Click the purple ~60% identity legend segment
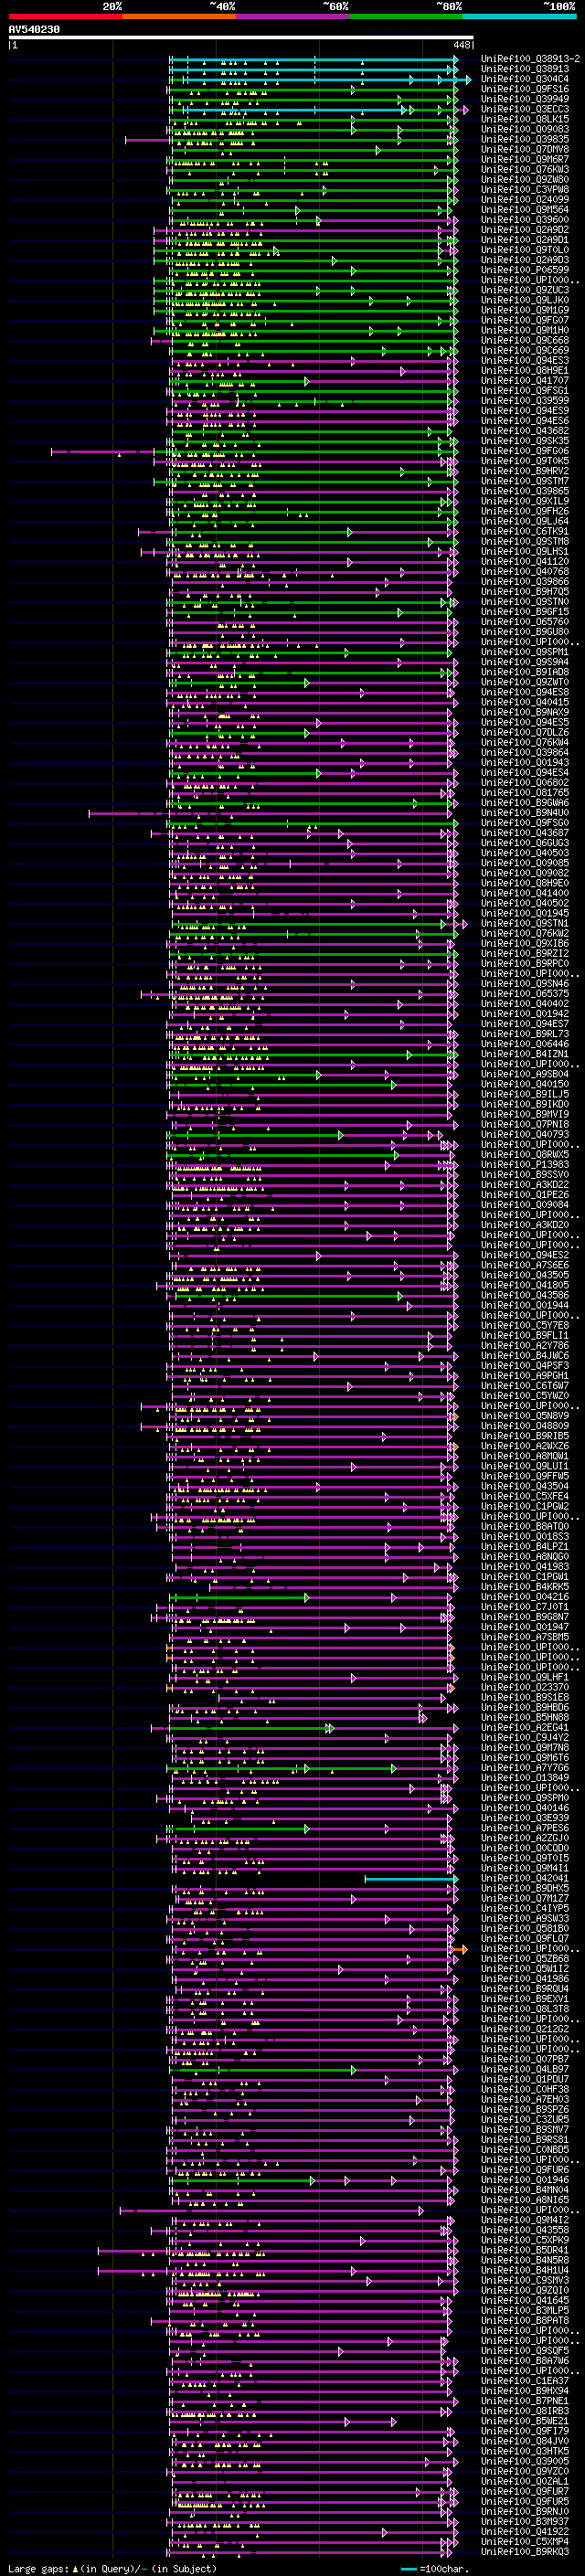The image size is (585, 2576). click(292, 17)
